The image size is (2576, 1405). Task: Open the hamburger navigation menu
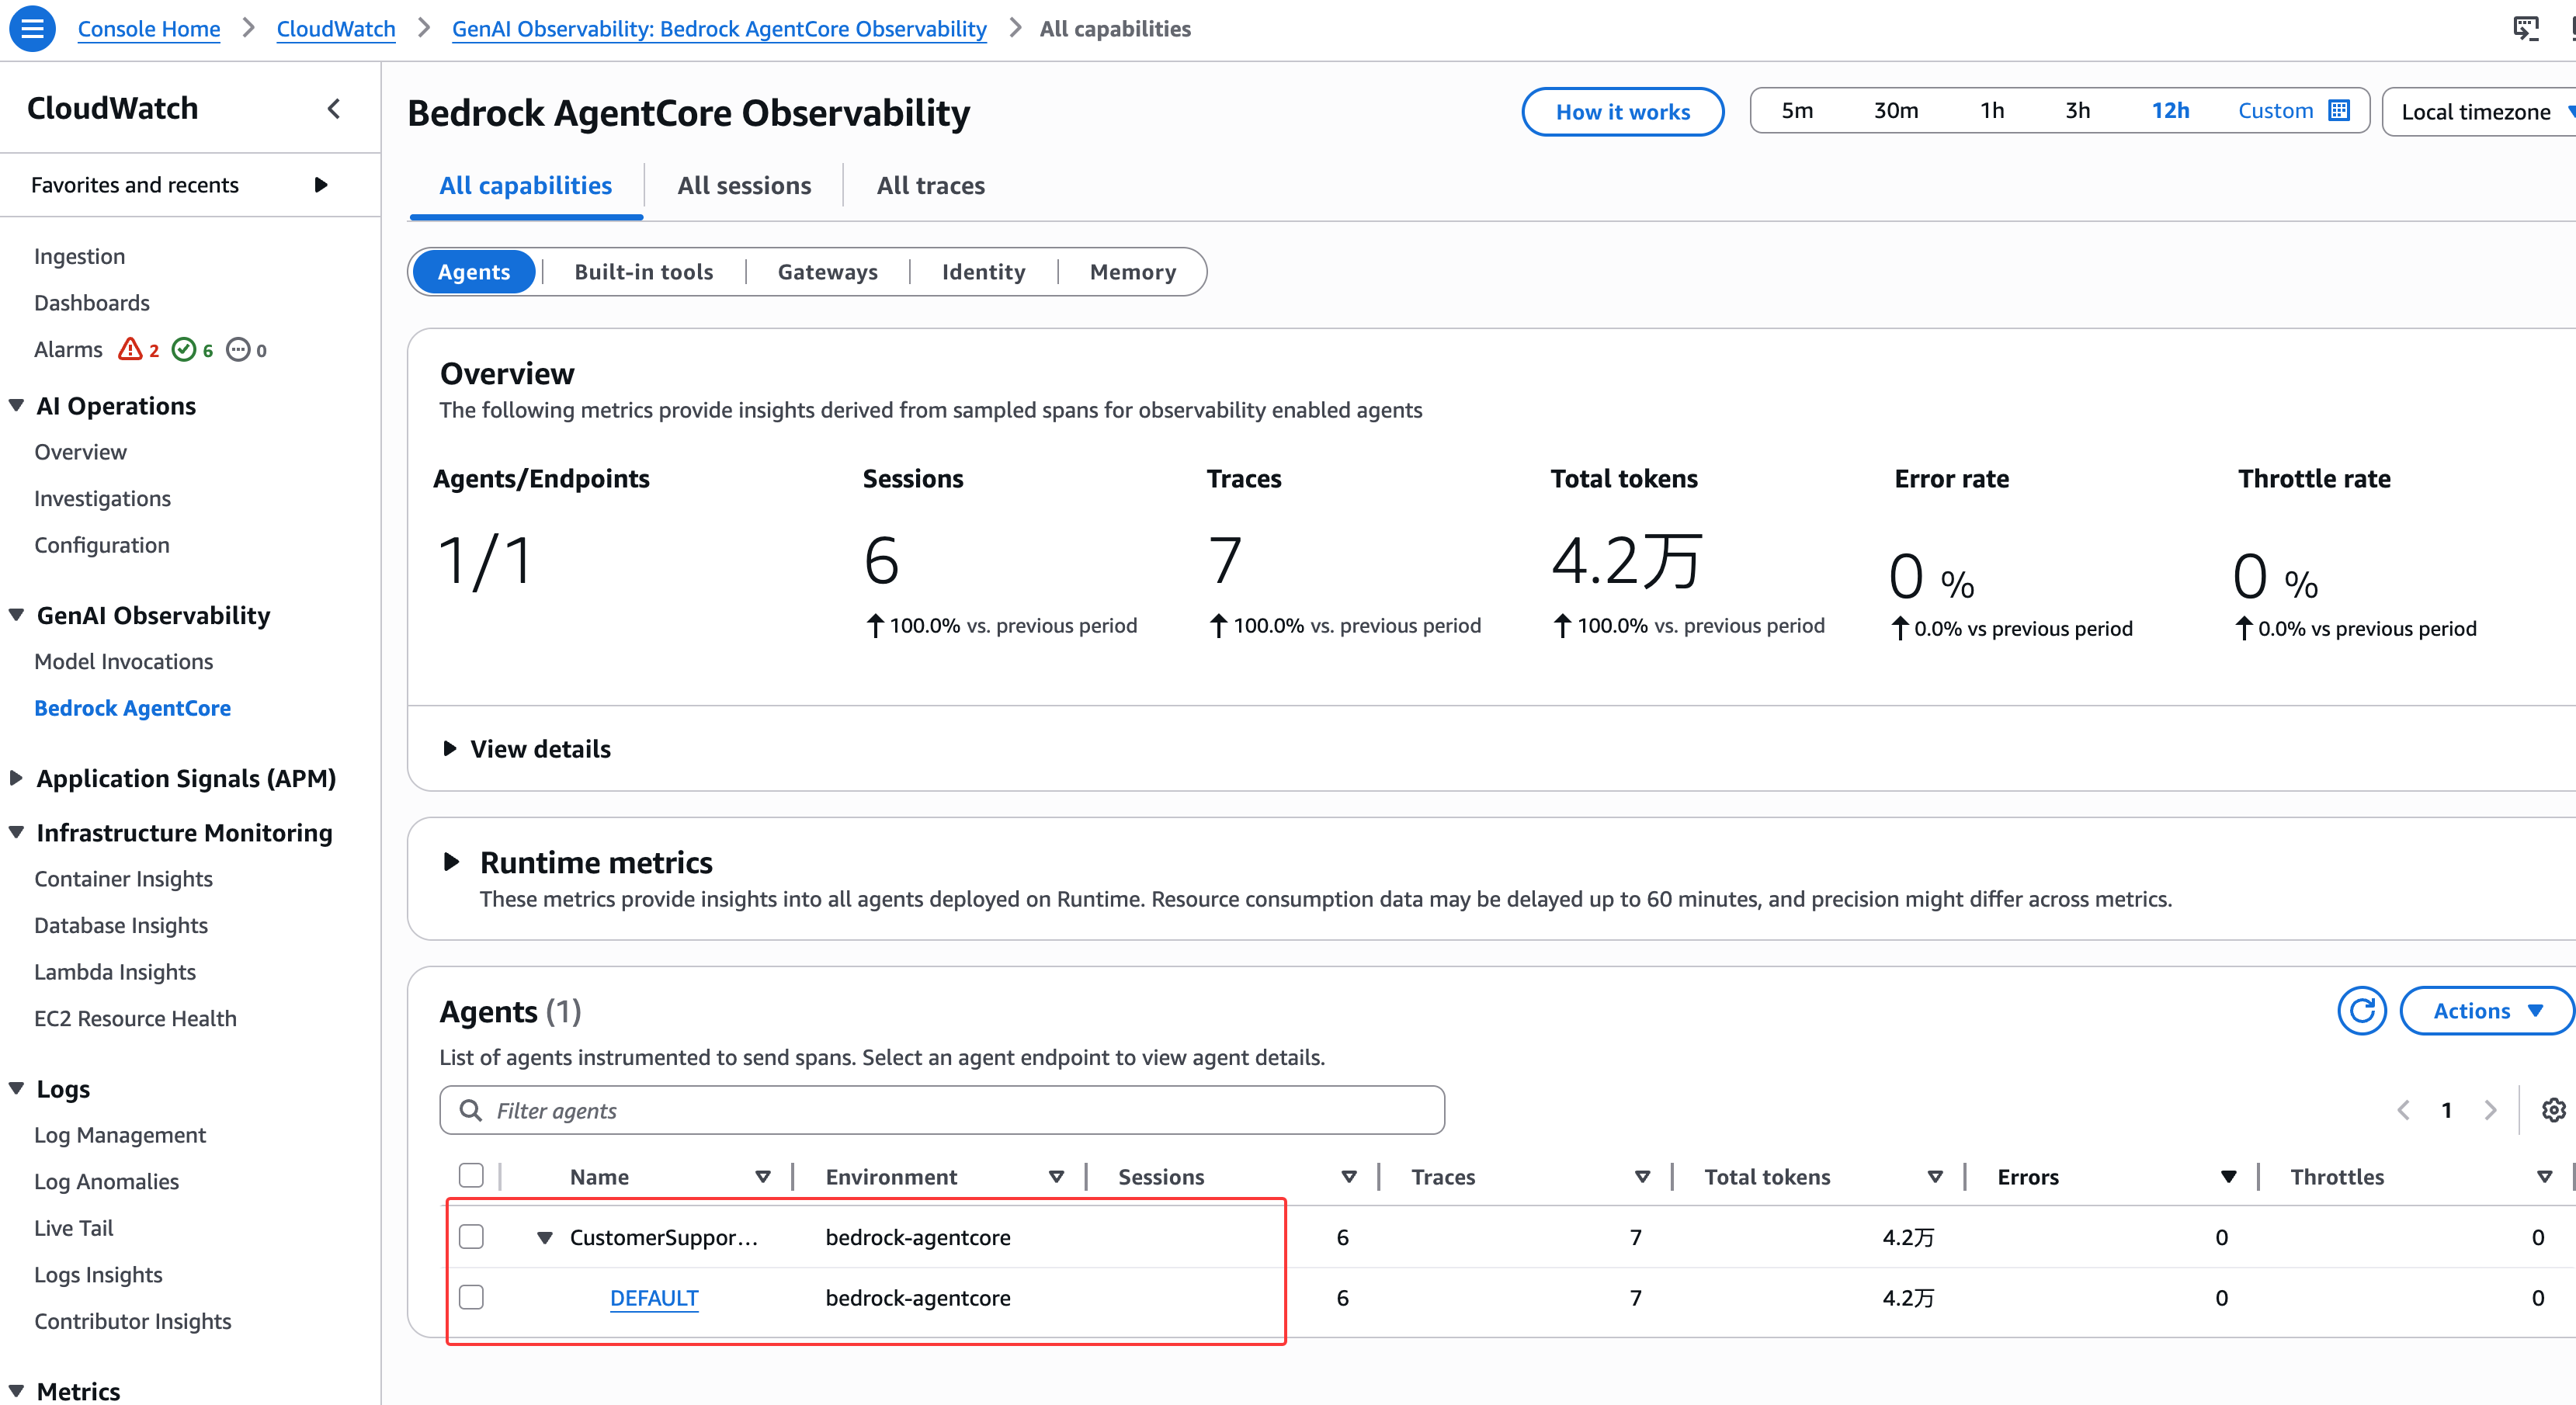tap(32, 28)
